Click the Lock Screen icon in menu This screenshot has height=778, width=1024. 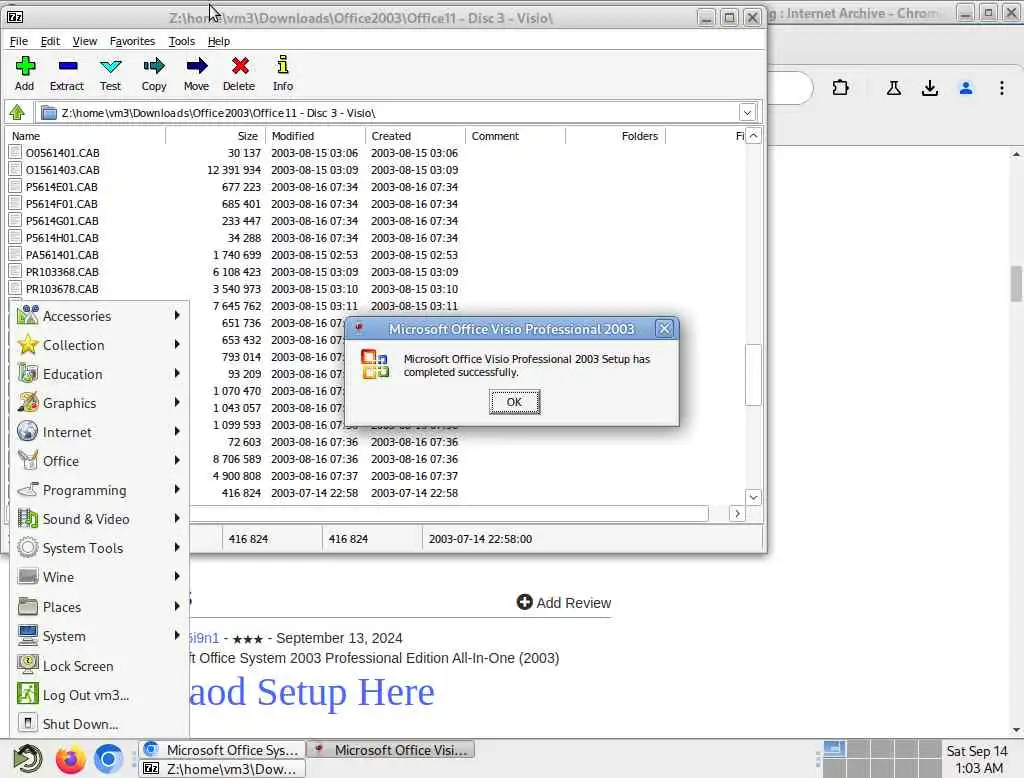[27, 665]
